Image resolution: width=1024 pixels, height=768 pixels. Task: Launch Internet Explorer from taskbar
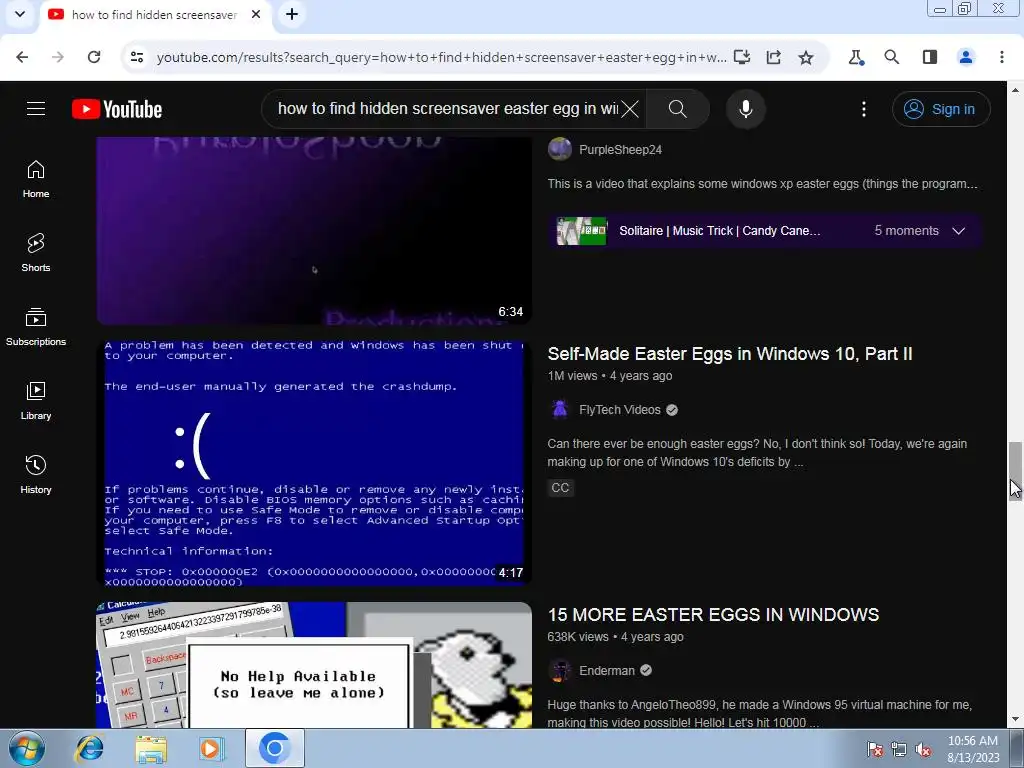pyautogui.click(x=89, y=748)
